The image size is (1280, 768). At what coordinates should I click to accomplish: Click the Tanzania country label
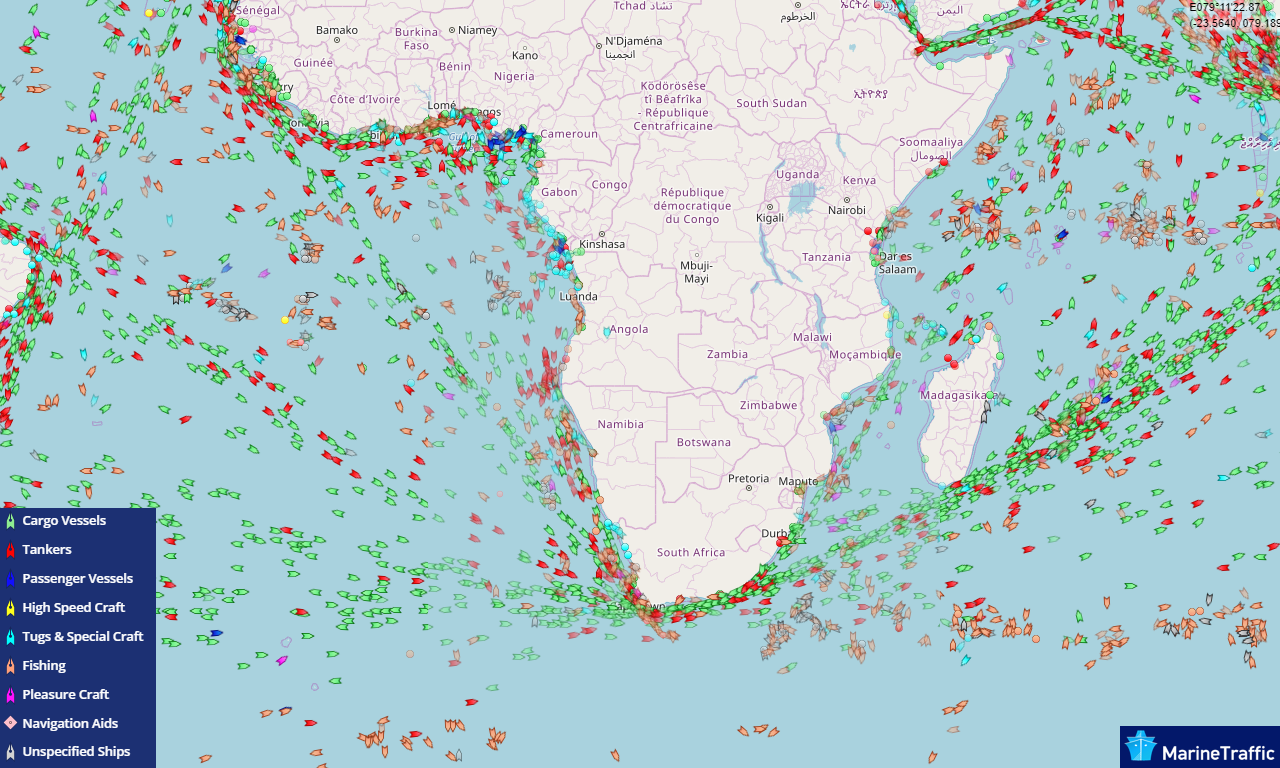(826, 257)
